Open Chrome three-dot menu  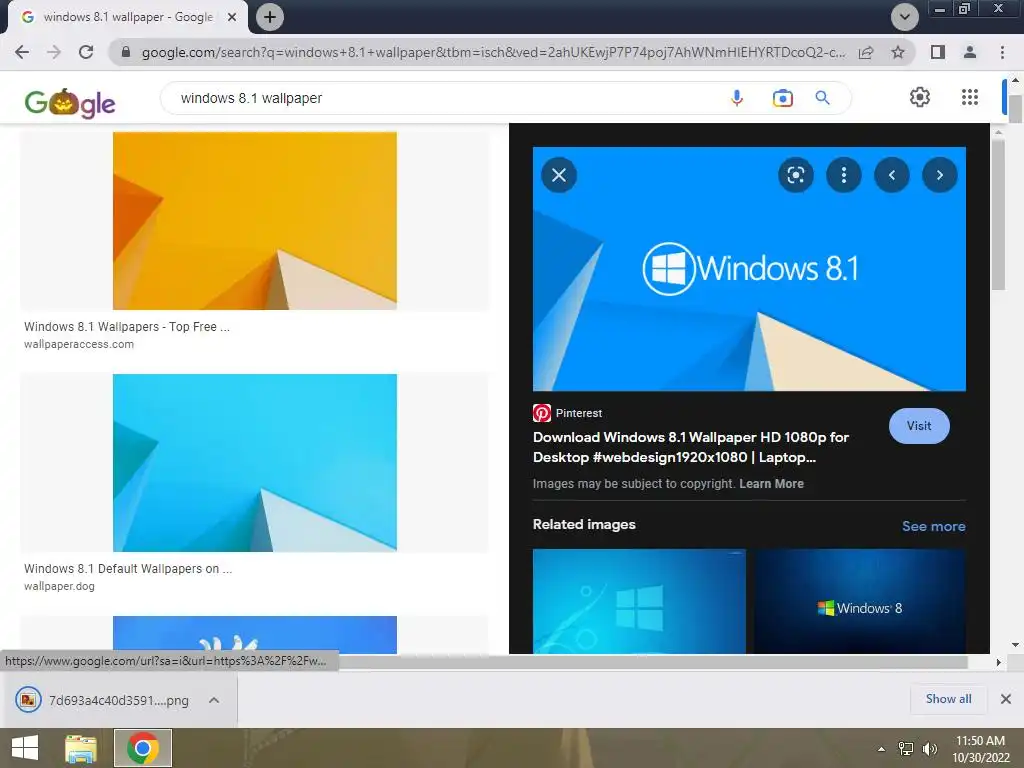click(x=1002, y=52)
